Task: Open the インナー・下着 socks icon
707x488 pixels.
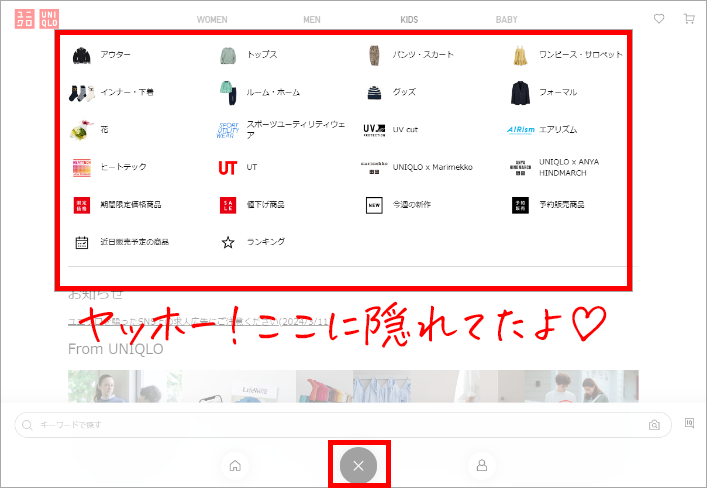Action: pyautogui.click(x=82, y=92)
